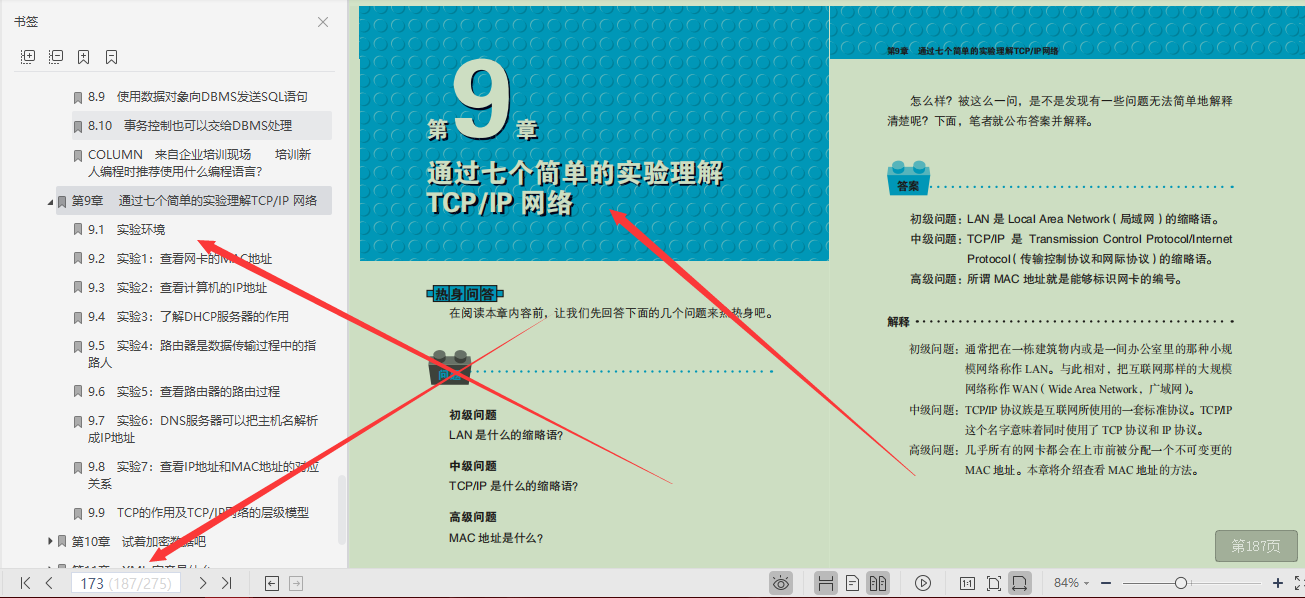Toggle two-page book view
The height and width of the screenshot is (598, 1305).
pos(879,582)
